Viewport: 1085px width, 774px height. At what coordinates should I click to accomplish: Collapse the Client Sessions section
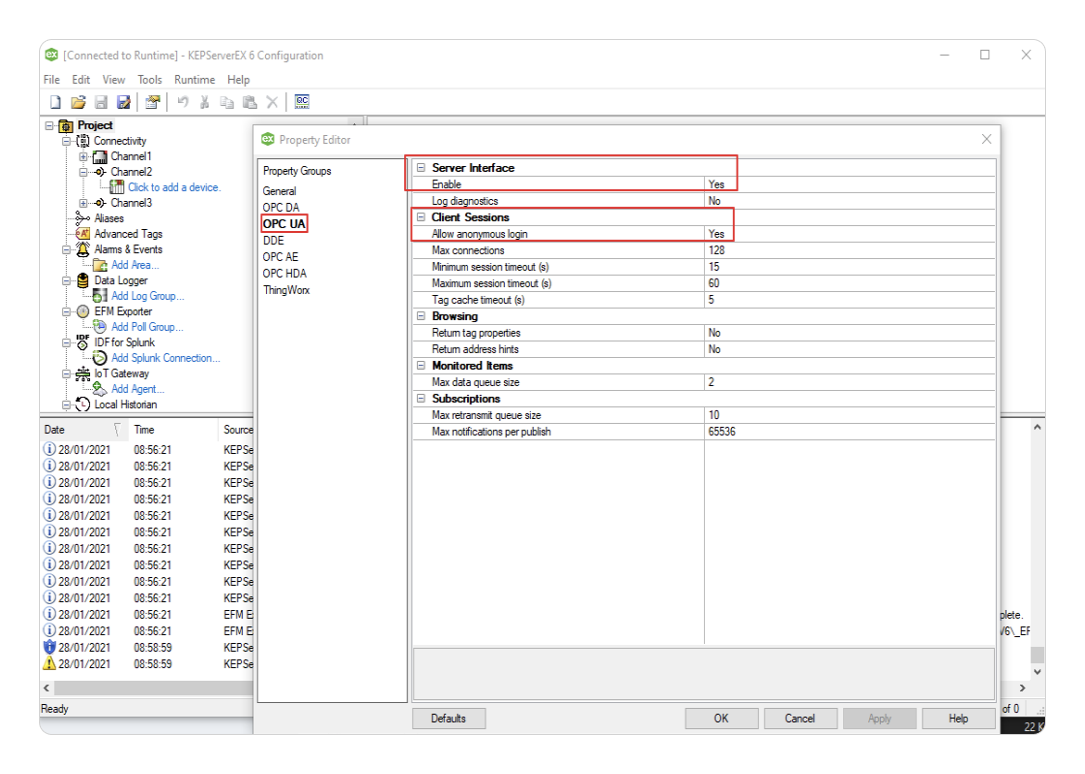(x=421, y=217)
